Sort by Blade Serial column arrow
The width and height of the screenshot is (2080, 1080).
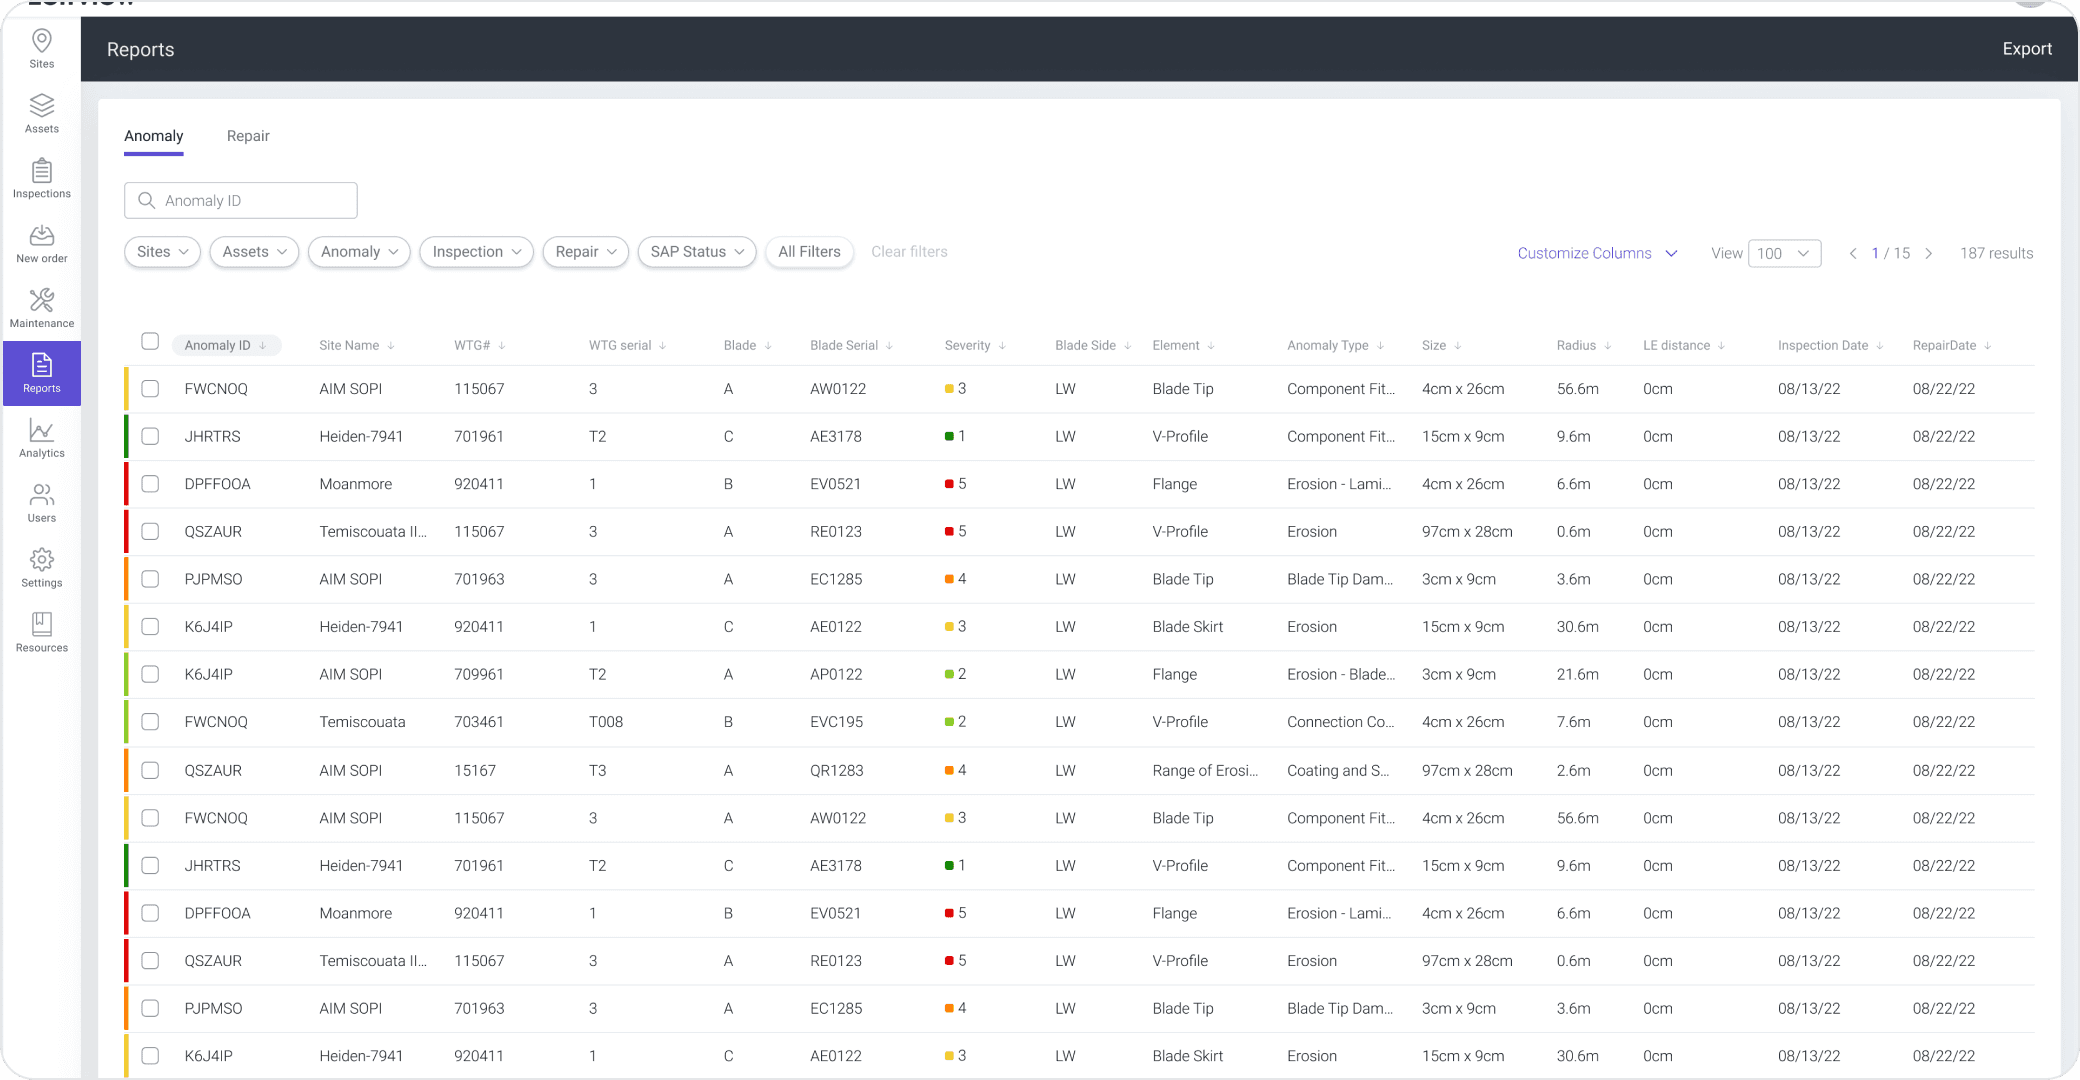(x=889, y=346)
